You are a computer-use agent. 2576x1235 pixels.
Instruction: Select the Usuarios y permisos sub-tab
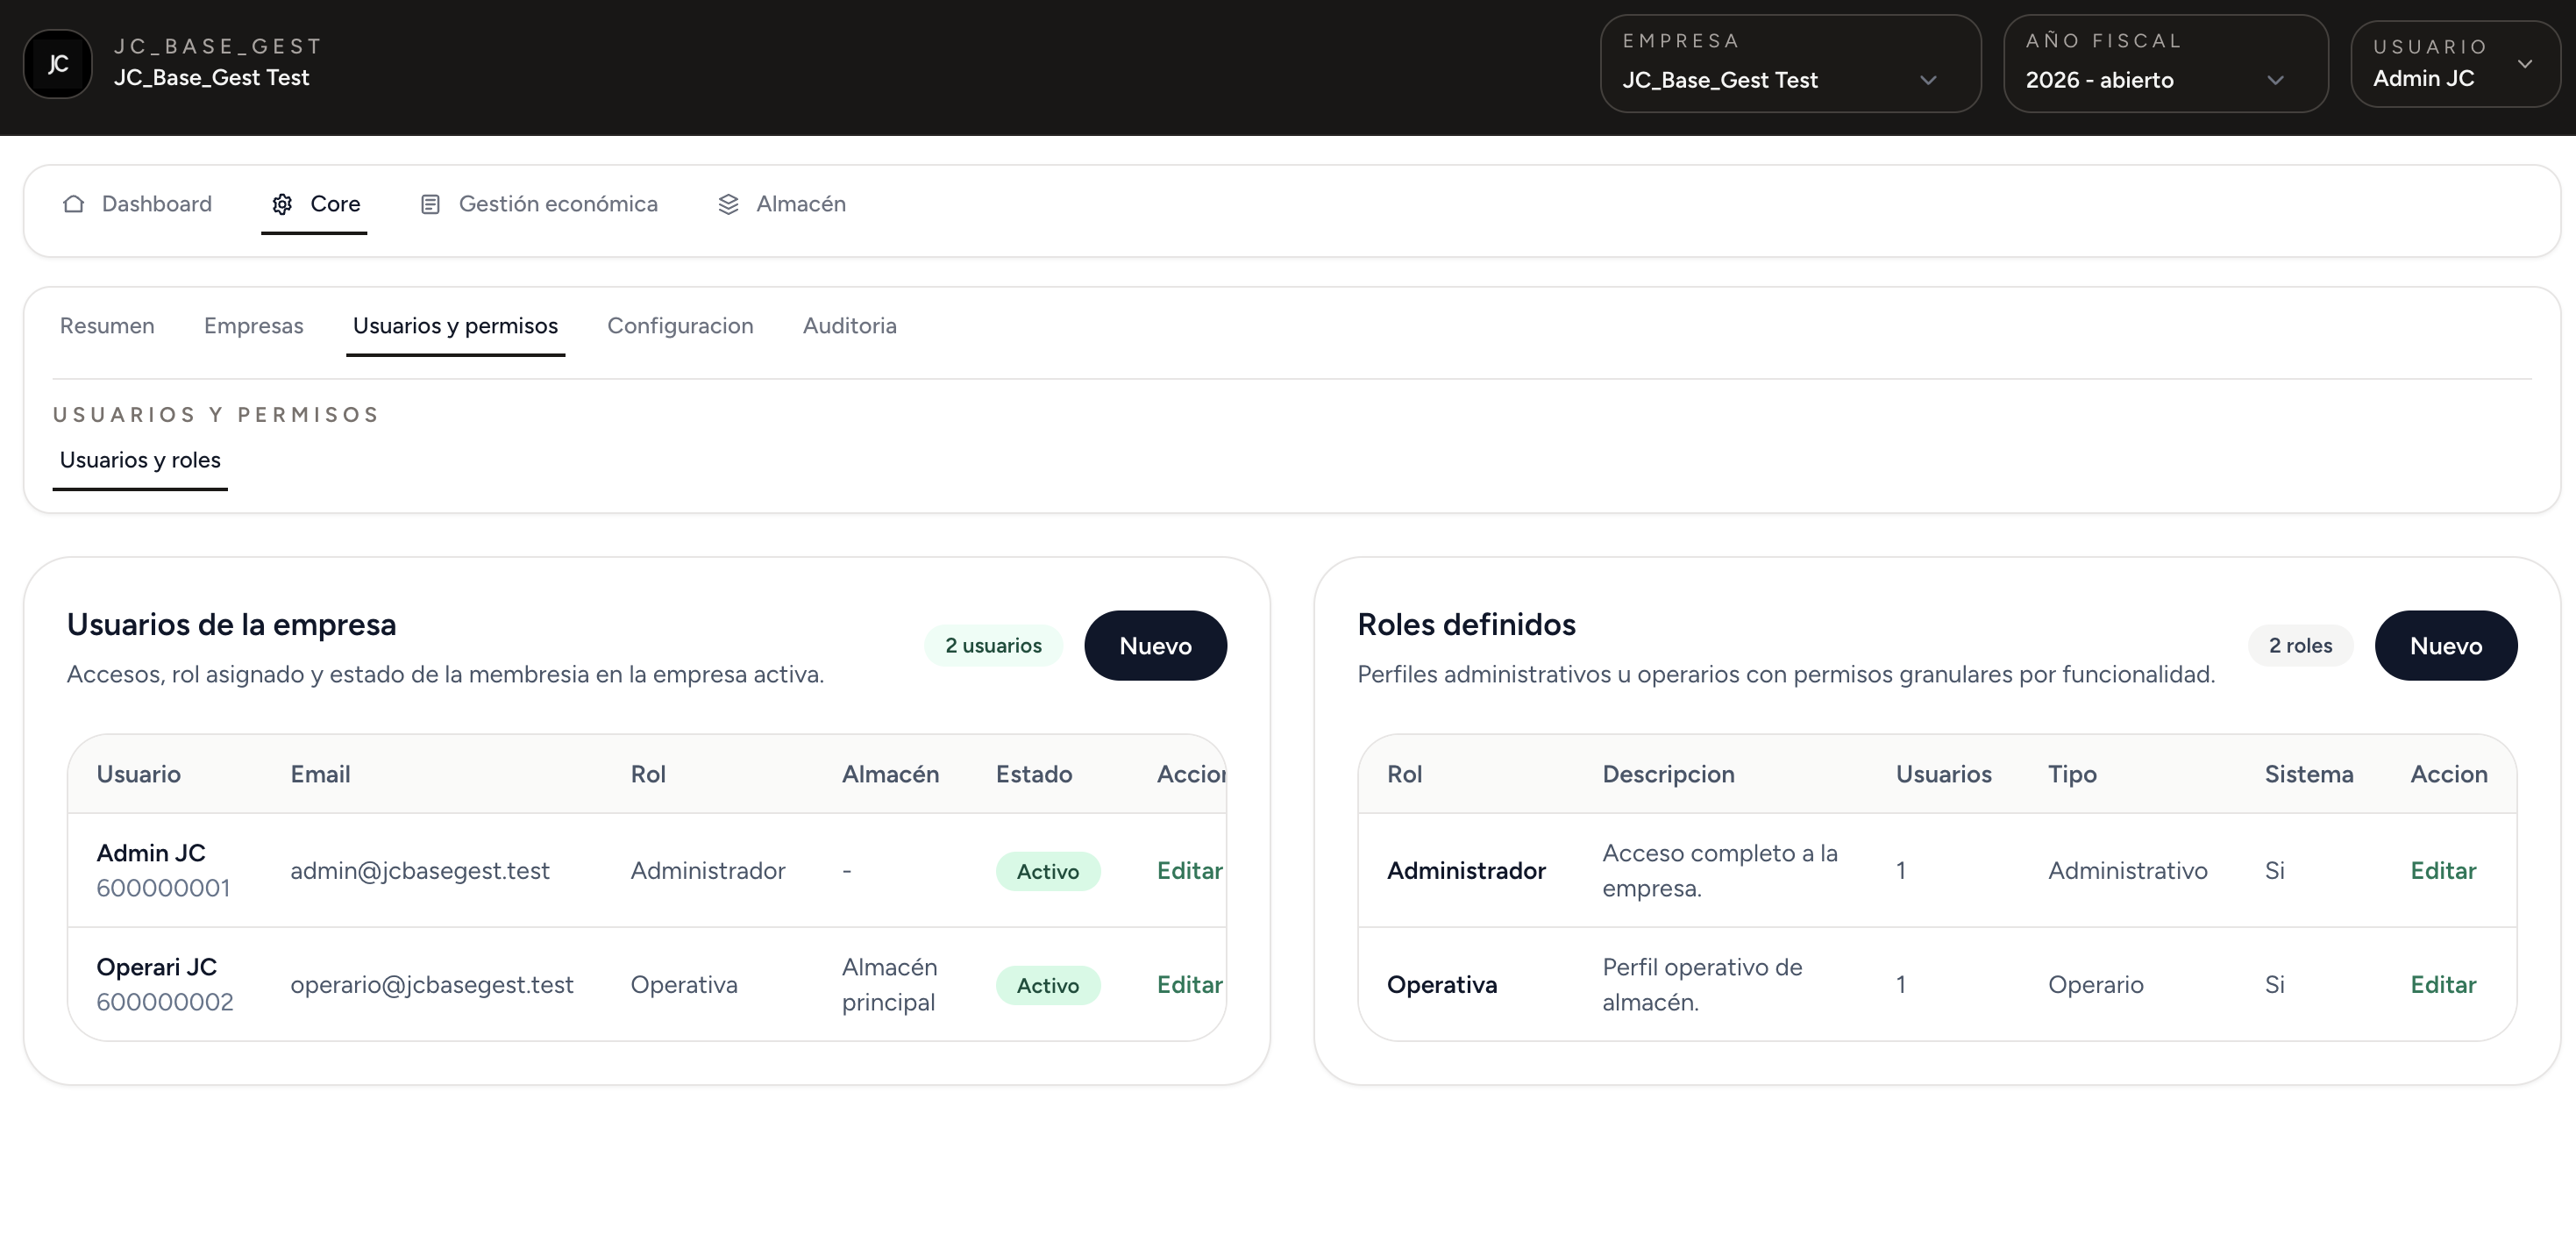point(455,326)
